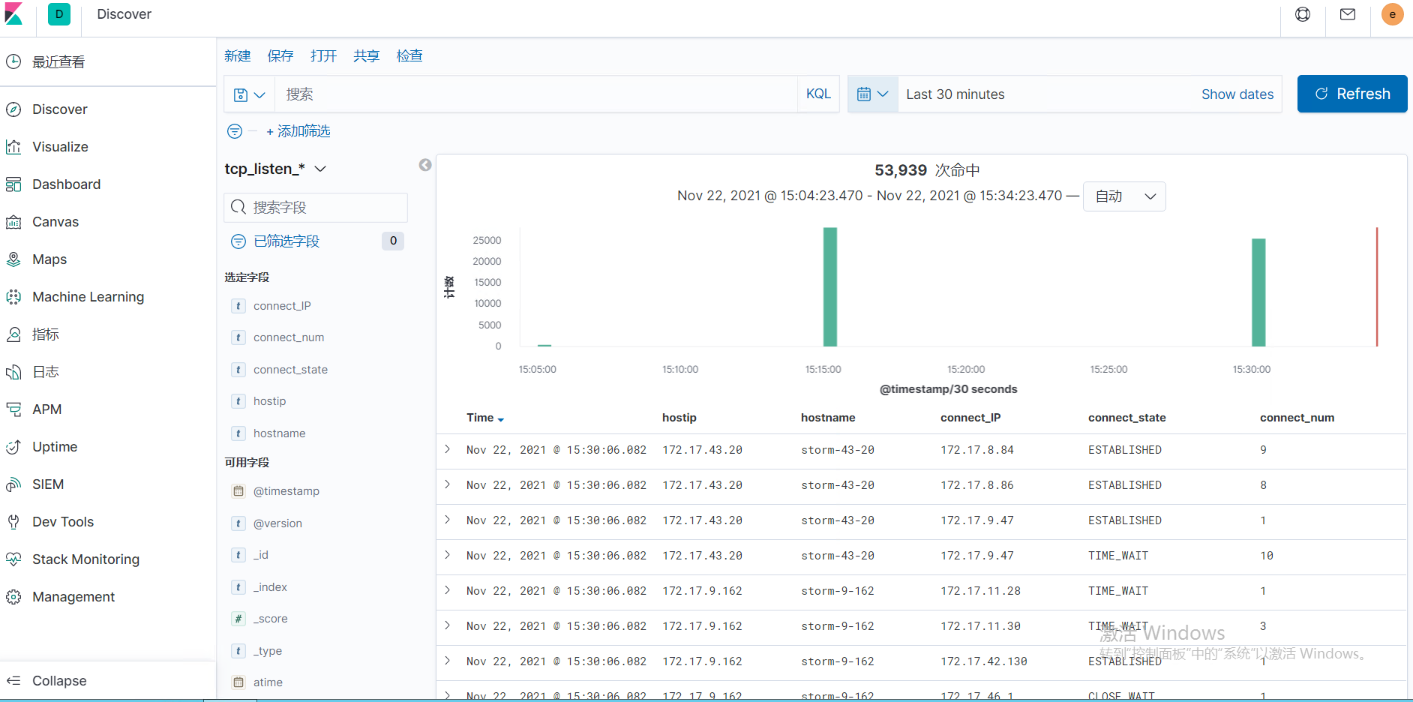The width and height of the screenshot is (1413, 702).
Task: Open Dashboard from sidebar
Action: point(66,184)
